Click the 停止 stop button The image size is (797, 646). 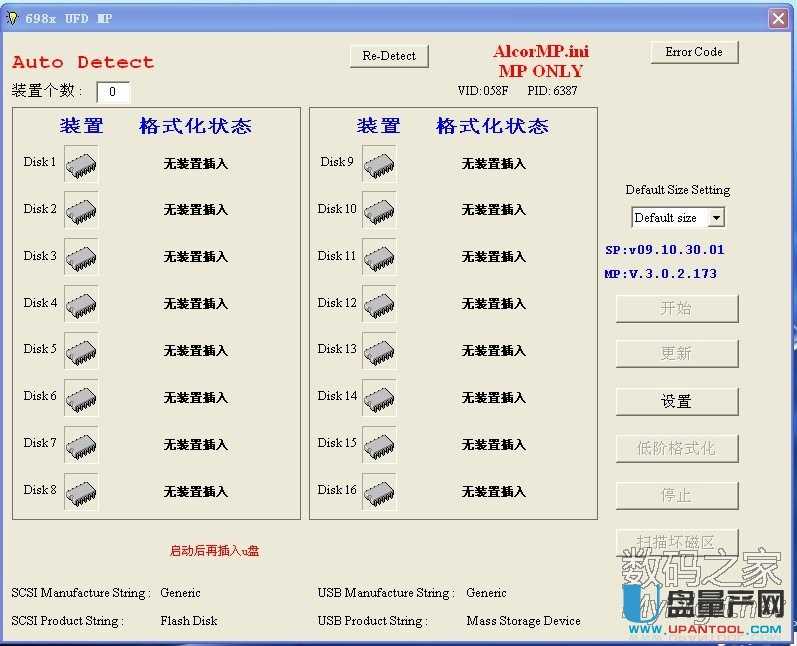click(677, 495)
